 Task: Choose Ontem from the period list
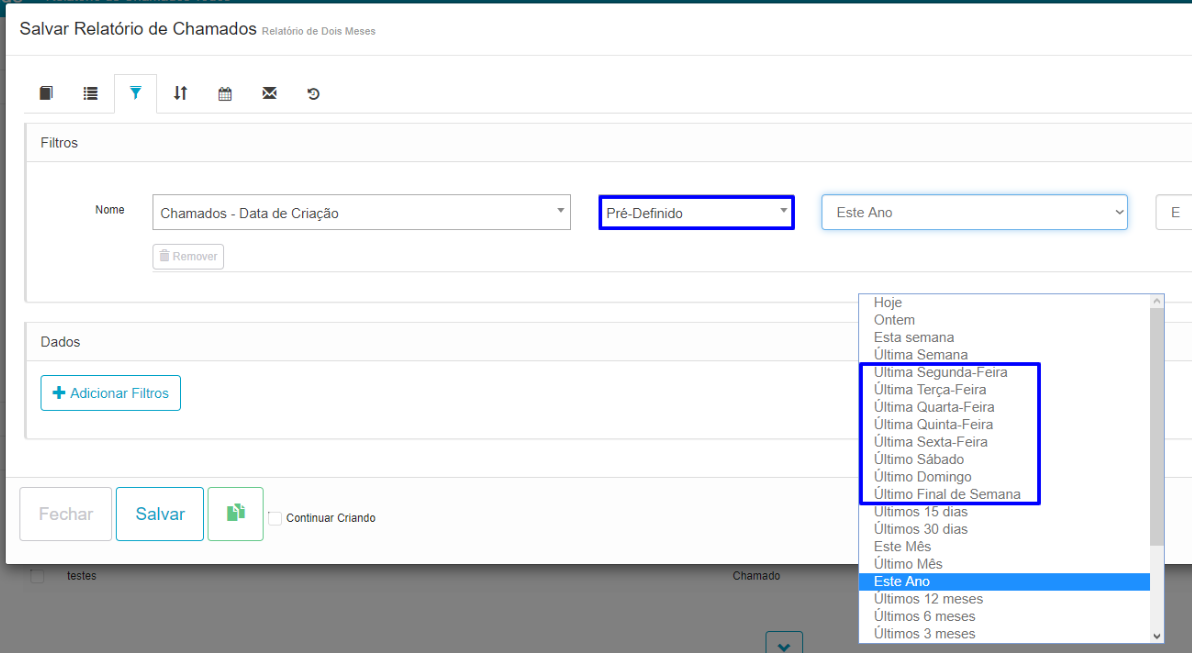894,320
